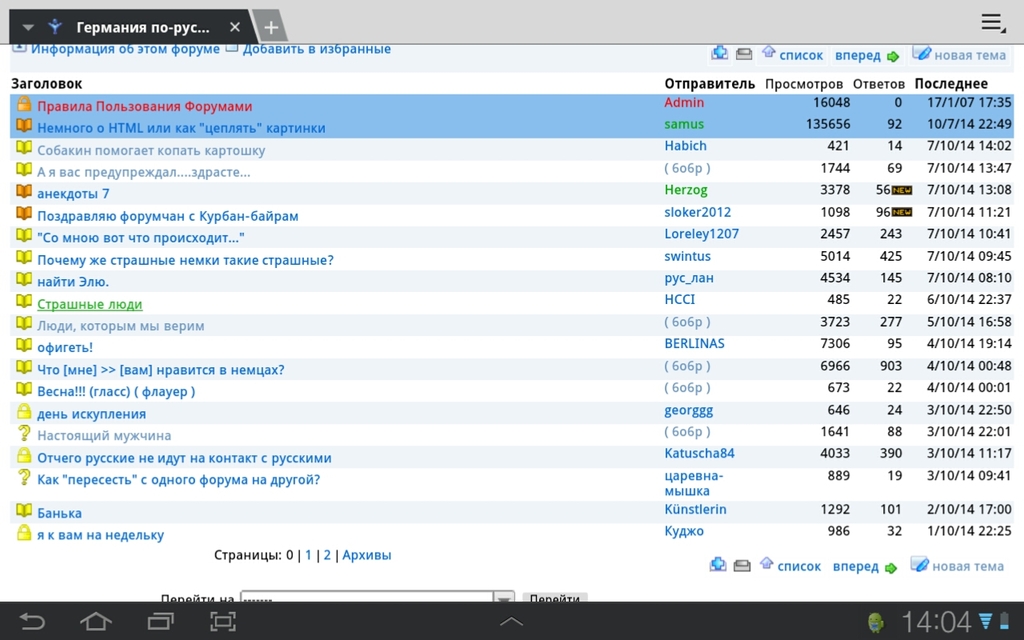1024x640 pixels.
Task: Click lock icon beside Отчего русские thread
Action: pyautogui.click(x=24, y=455)
